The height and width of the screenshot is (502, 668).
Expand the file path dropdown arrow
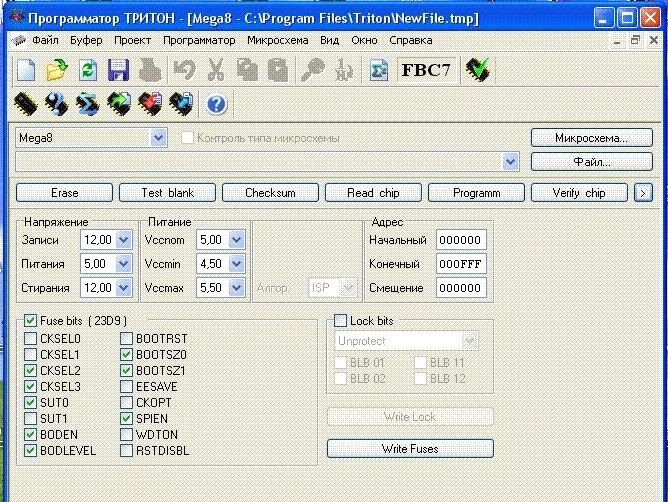510,162
